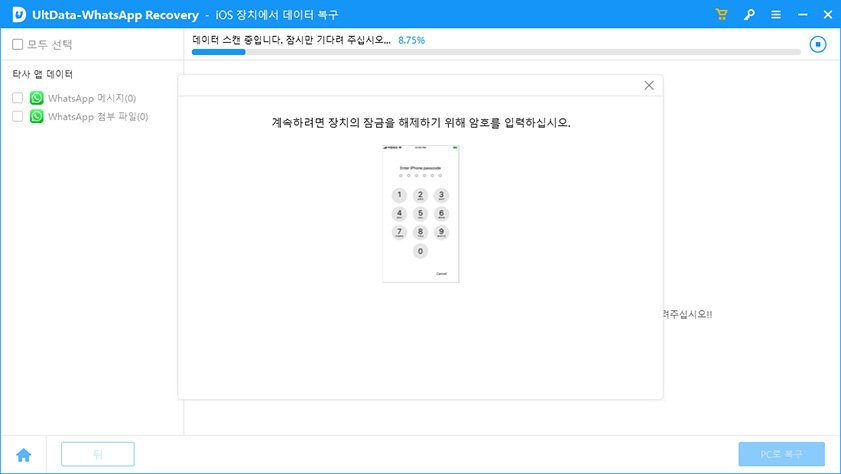Open the key-shaped register icon

[749, 14]
